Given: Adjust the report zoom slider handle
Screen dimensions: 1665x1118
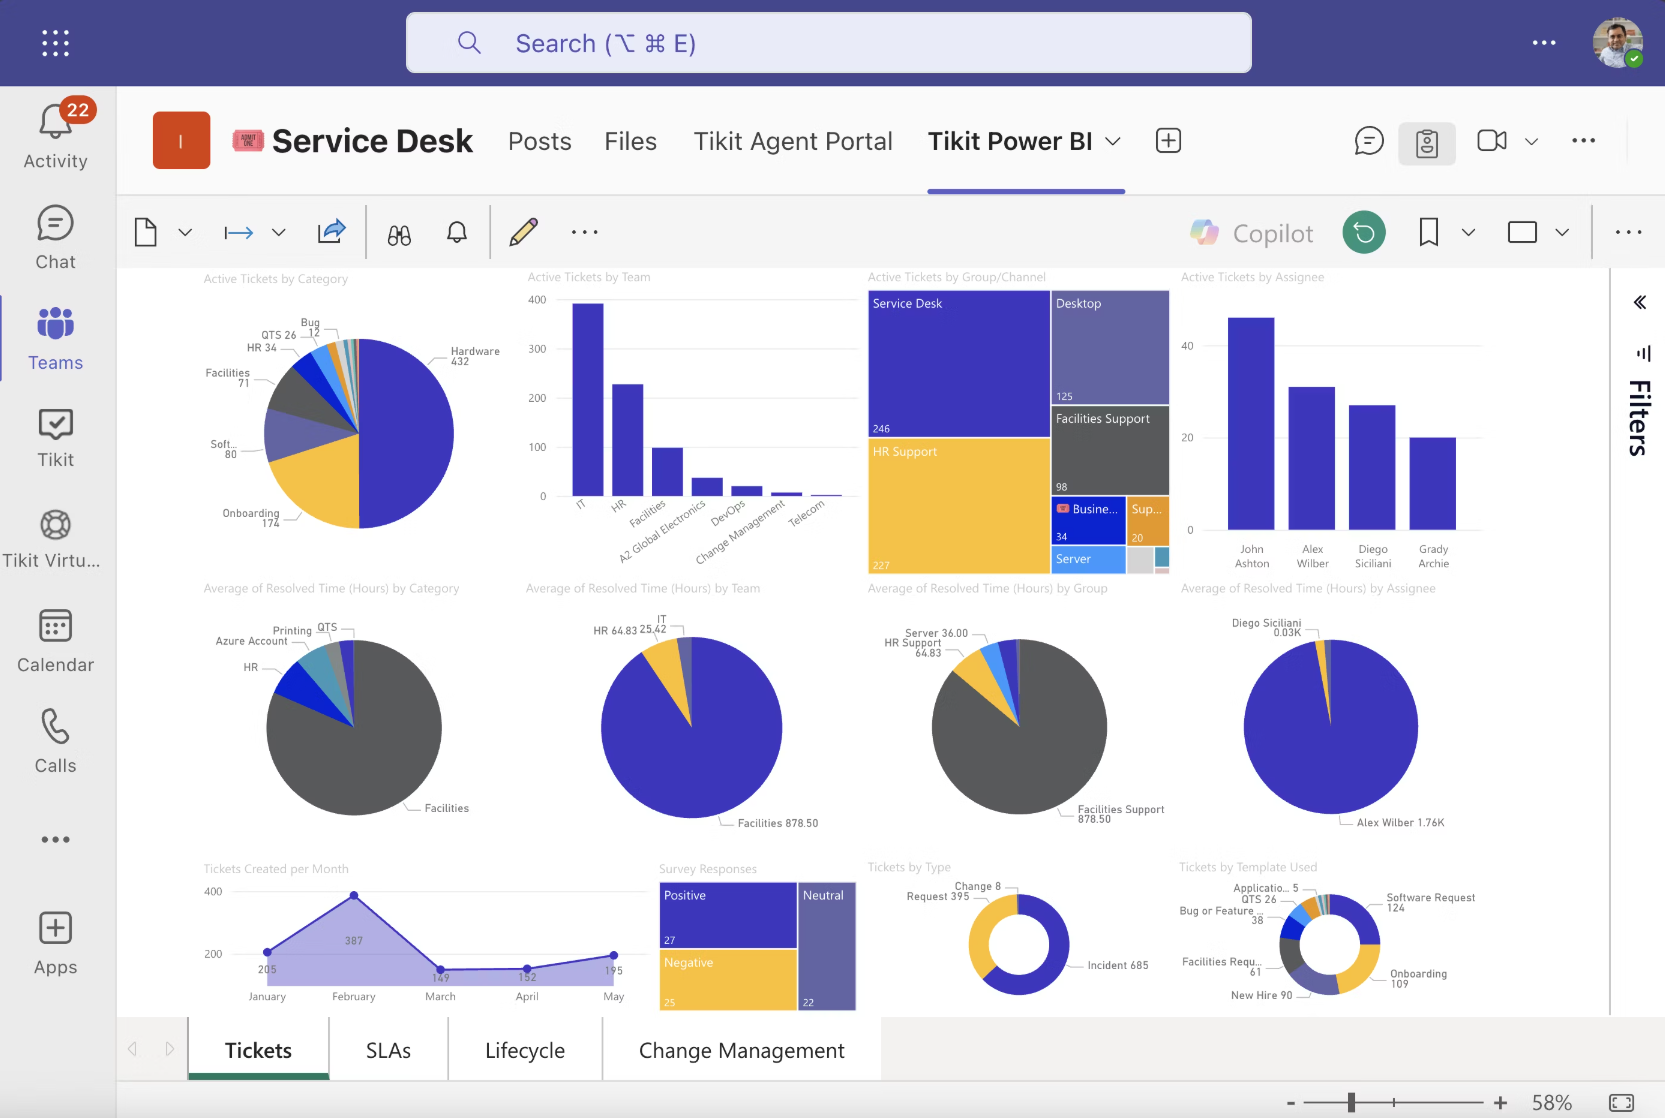Looking at the screenshot, I should coord(1351,1102).
